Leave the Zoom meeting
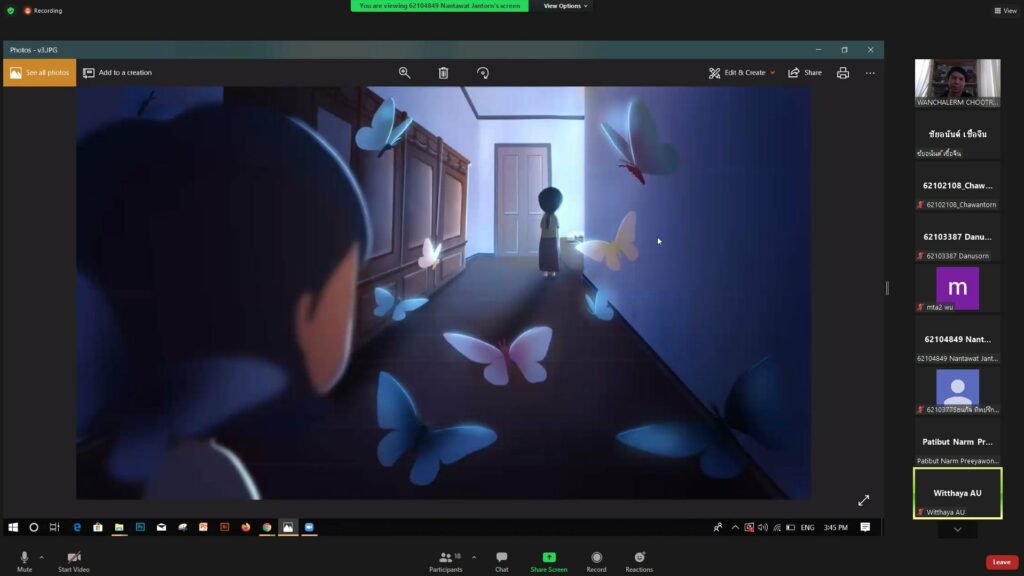1024x576 pixels. [1001, 561]
